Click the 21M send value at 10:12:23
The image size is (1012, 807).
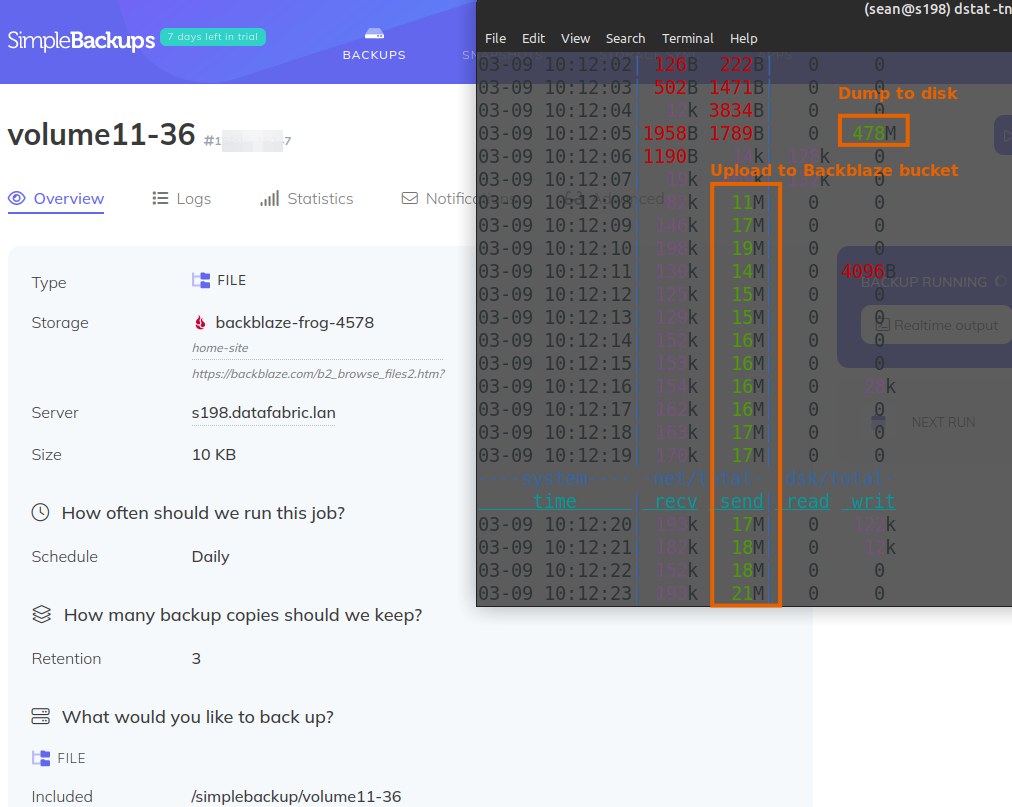point(747,593)
